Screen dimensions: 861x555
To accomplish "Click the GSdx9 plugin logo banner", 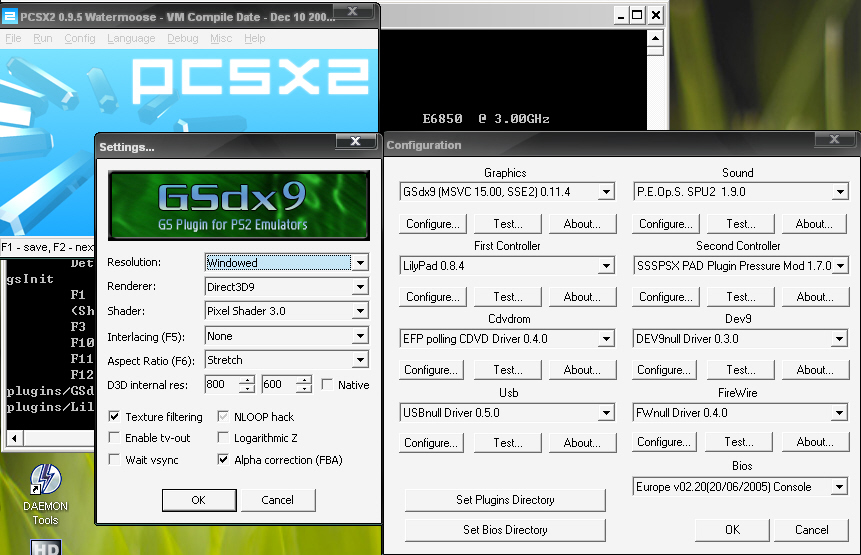I will click(x=239, y=205).
